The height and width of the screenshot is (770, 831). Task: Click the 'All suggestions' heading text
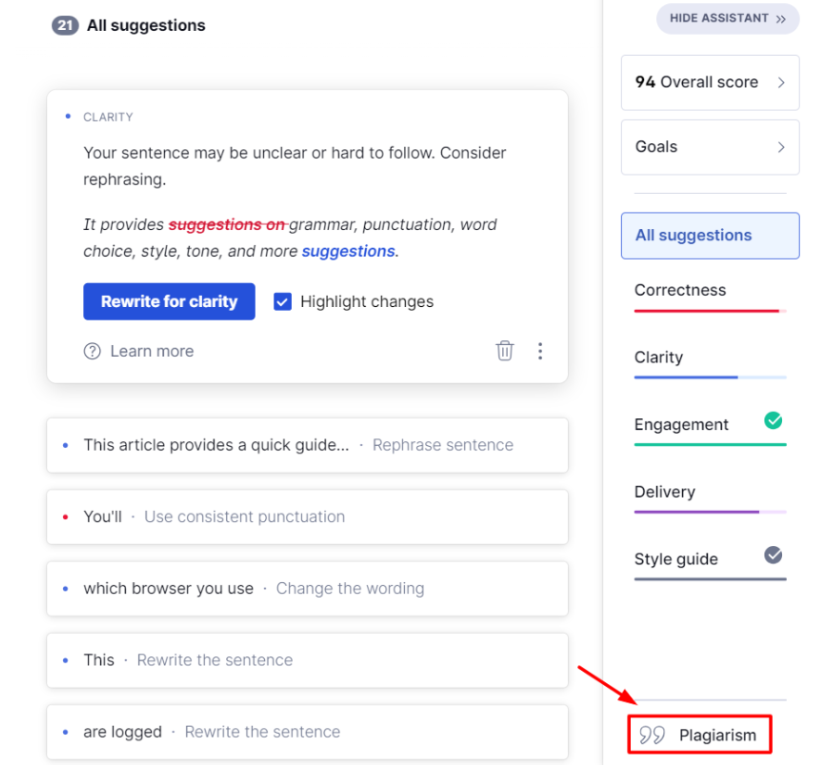click(146, 25)
